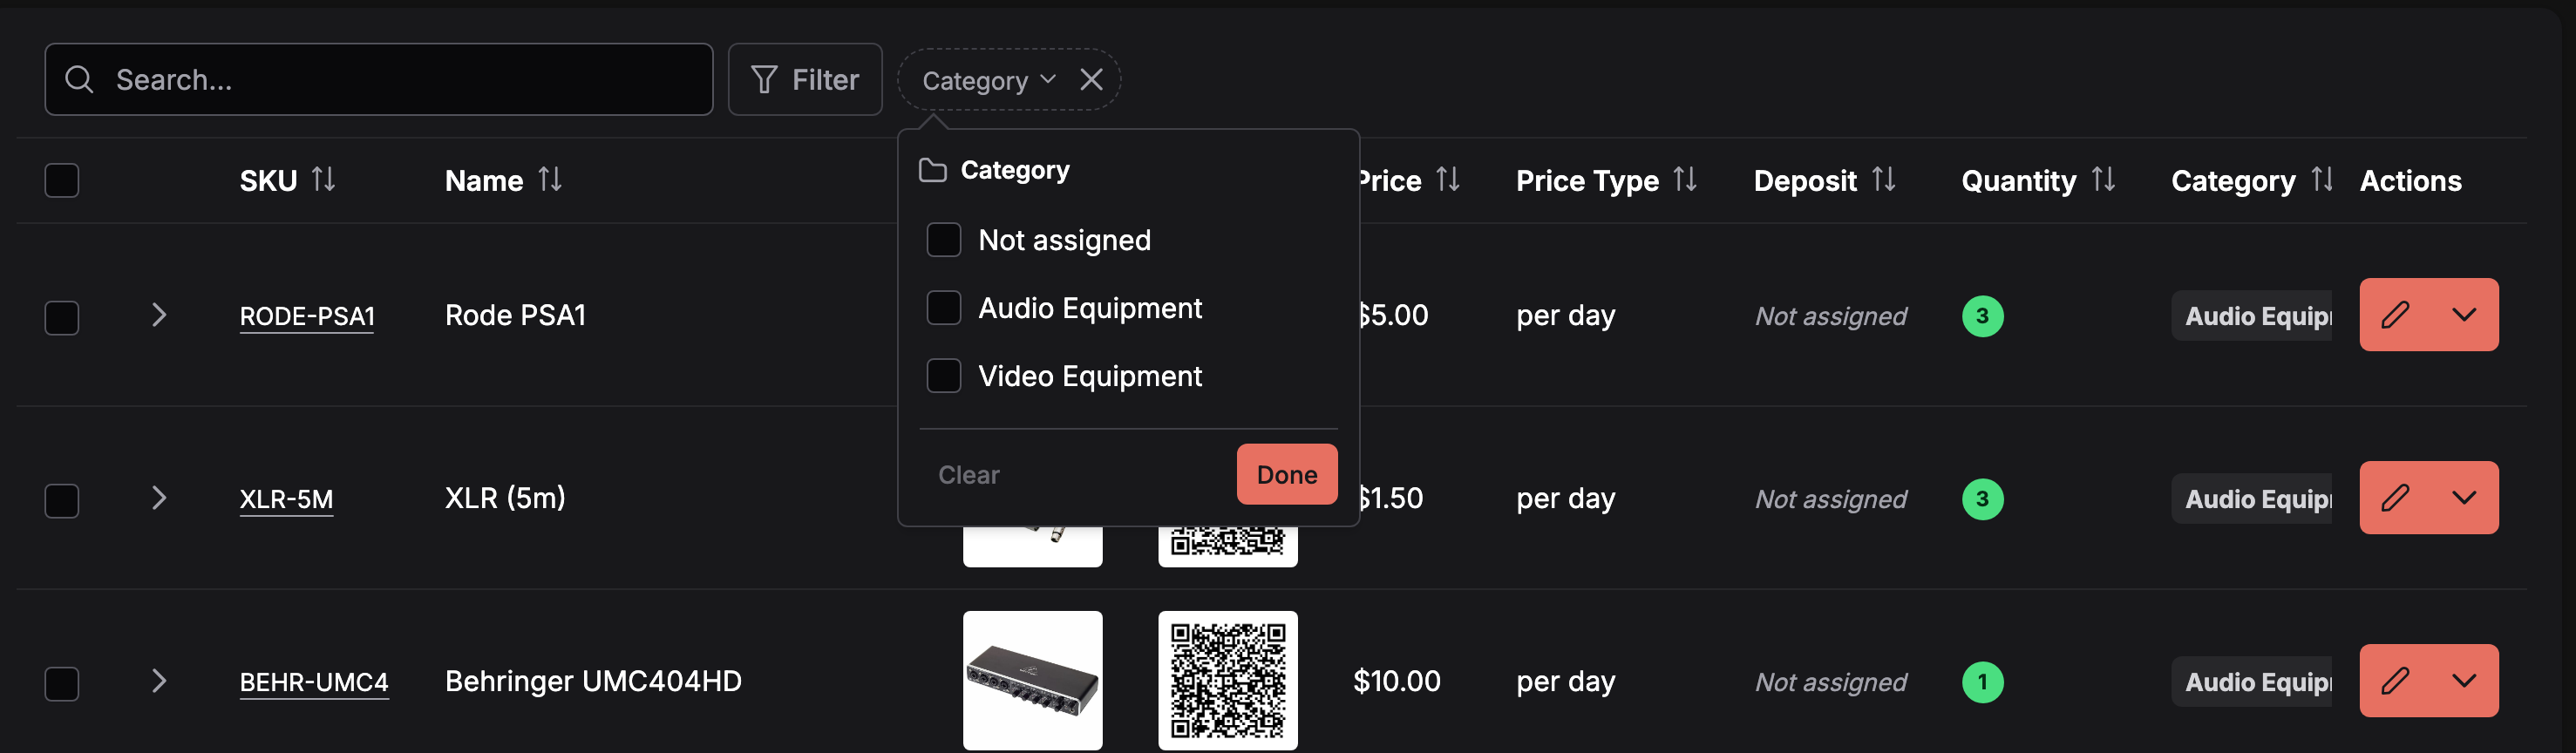Screen dimensions: 2576x753
Task: Edit Behringer UMC404HD with pencil icon
Action: click(2395, 681)
